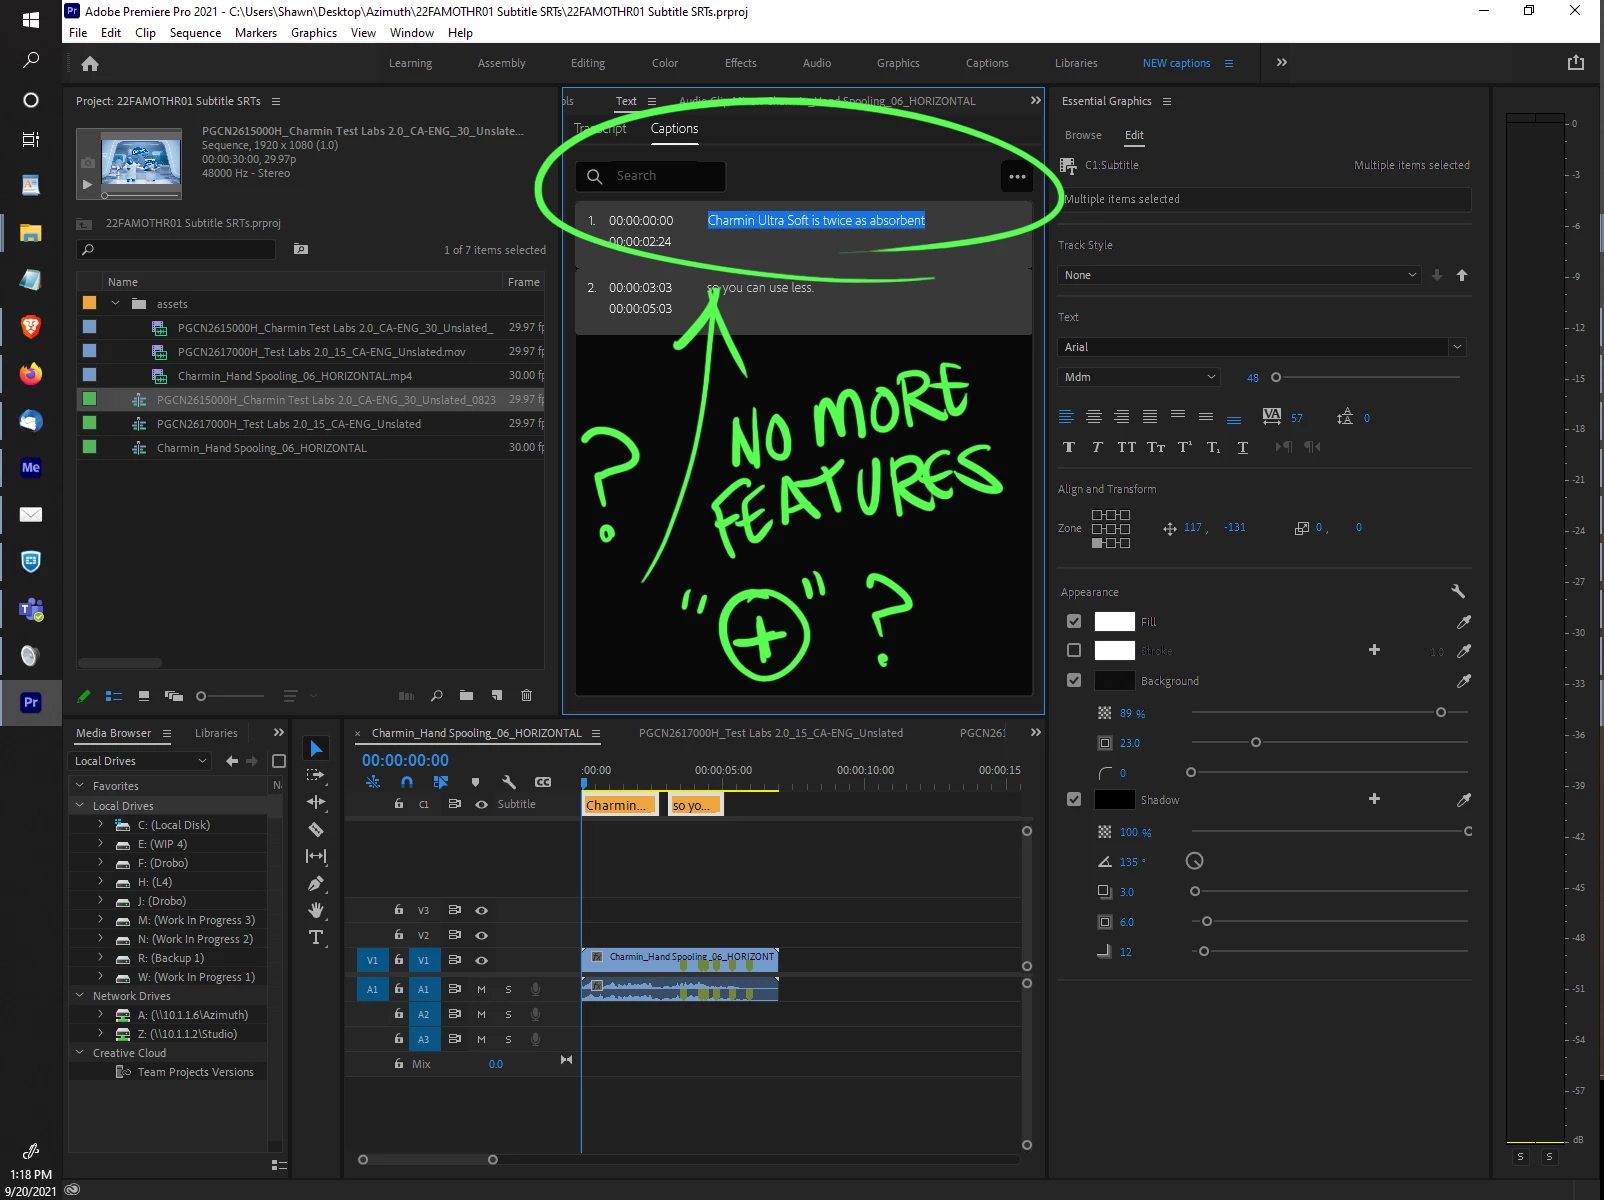
Task: Open the Captions panel three-dot menu
Action: (1017, 177)
